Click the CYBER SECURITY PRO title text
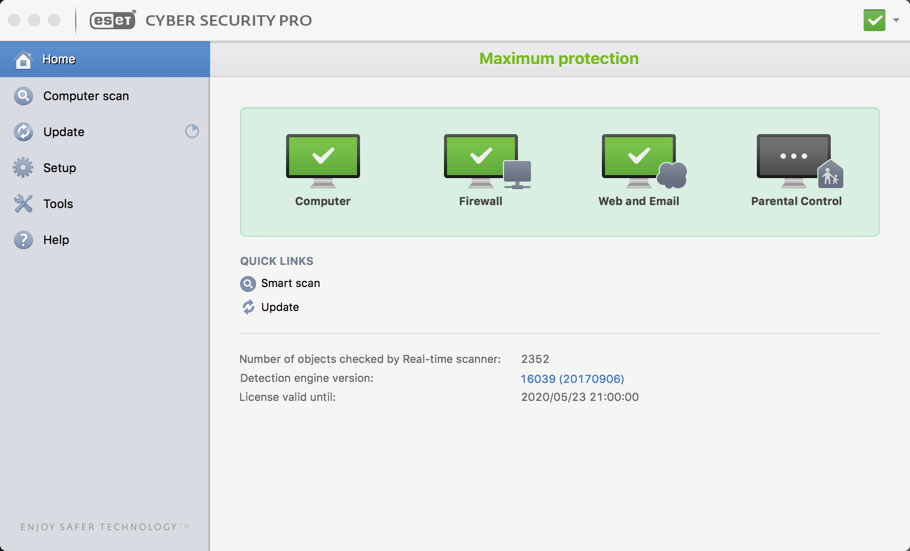The height and width of the screenshot is (551, 910). (229, 20)
